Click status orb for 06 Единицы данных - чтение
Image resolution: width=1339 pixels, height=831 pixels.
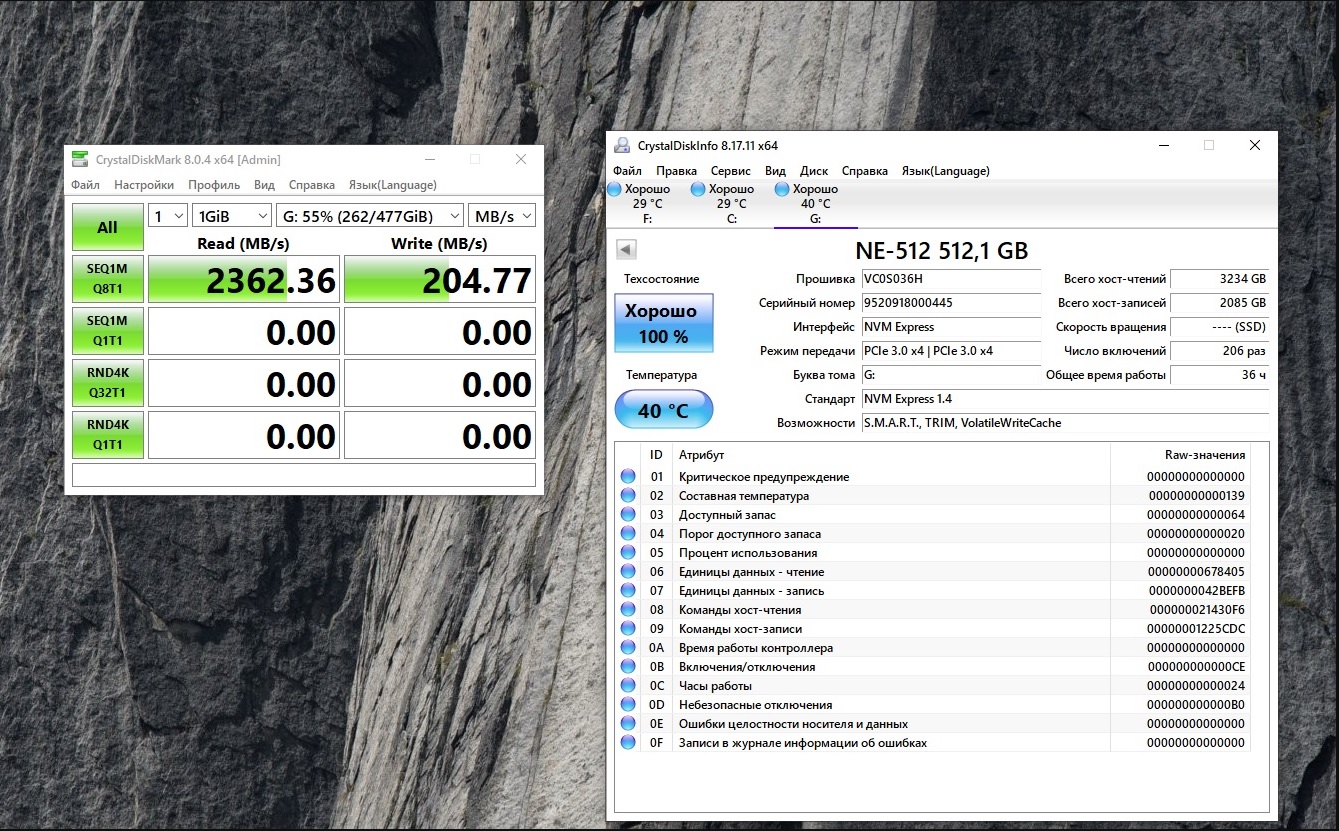point(628,572)
